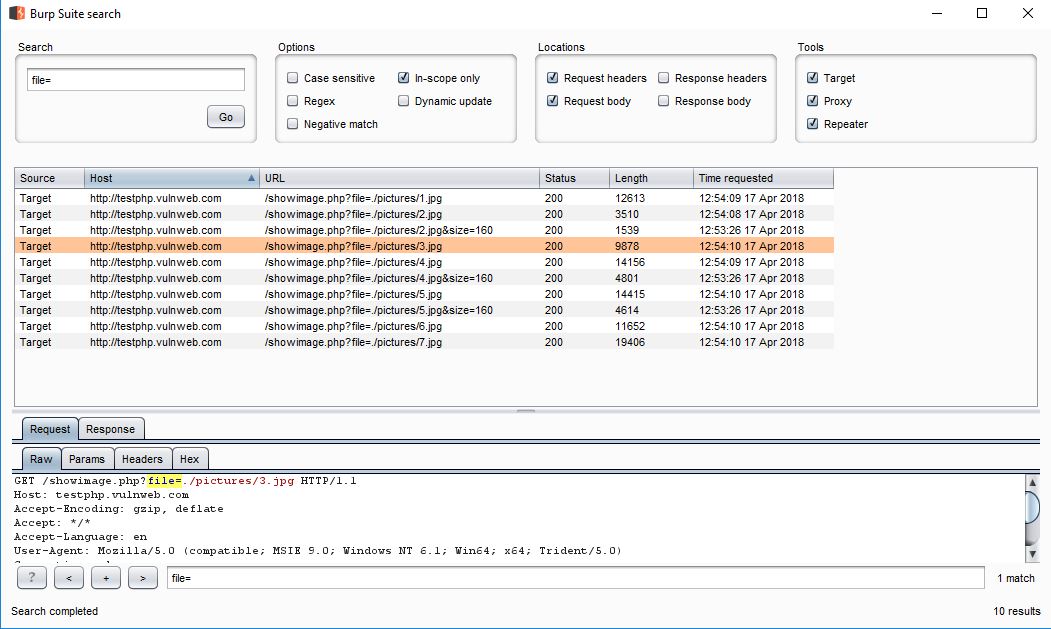Click the 1 match indicator
Image resolution: width=1051 pixels, height=629 pixels.
(x=1015, y=578)
